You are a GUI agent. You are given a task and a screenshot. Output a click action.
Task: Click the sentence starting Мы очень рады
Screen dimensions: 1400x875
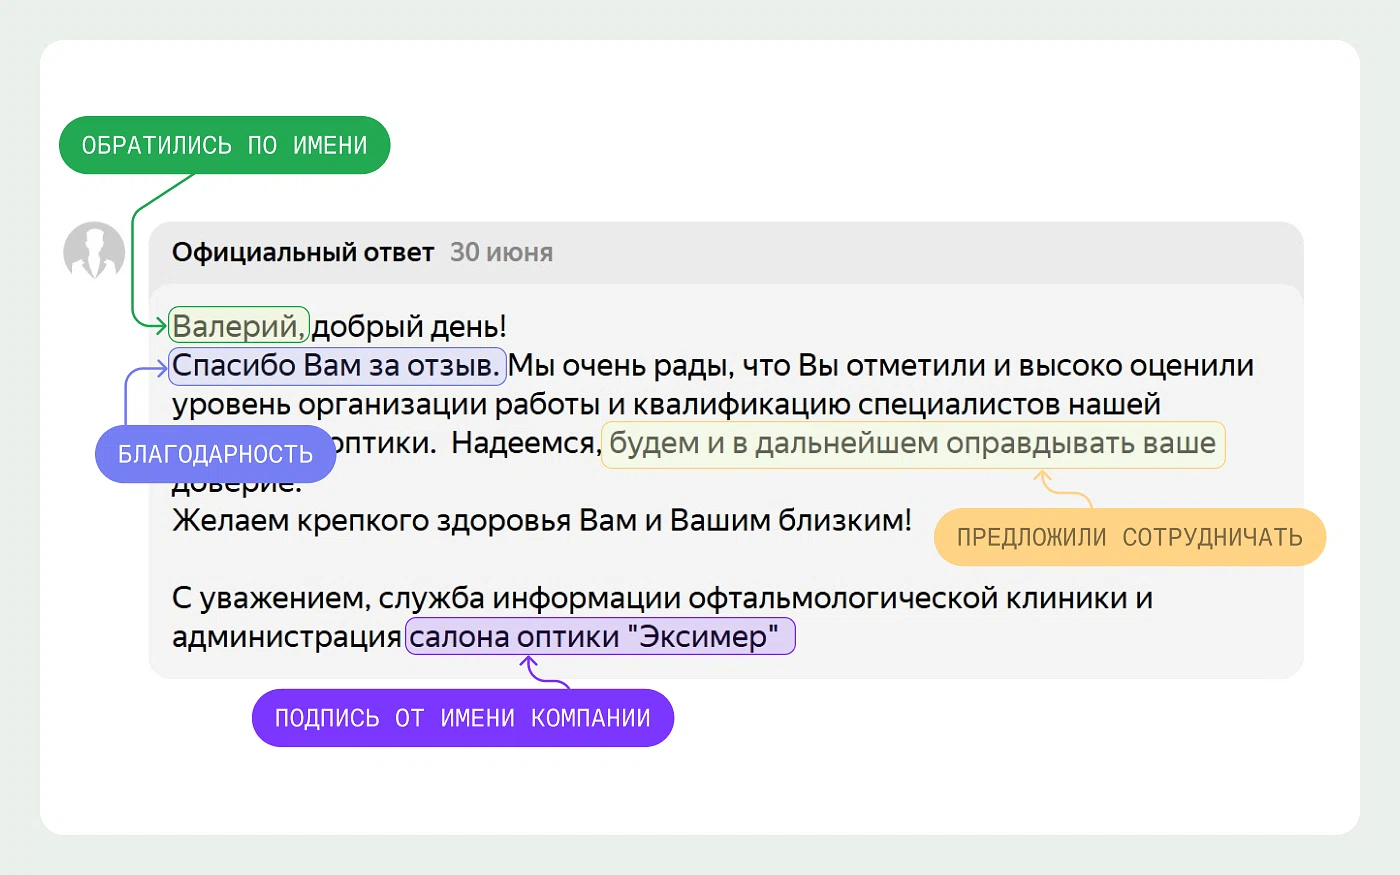pyautogui.click(x=880, y=366)
